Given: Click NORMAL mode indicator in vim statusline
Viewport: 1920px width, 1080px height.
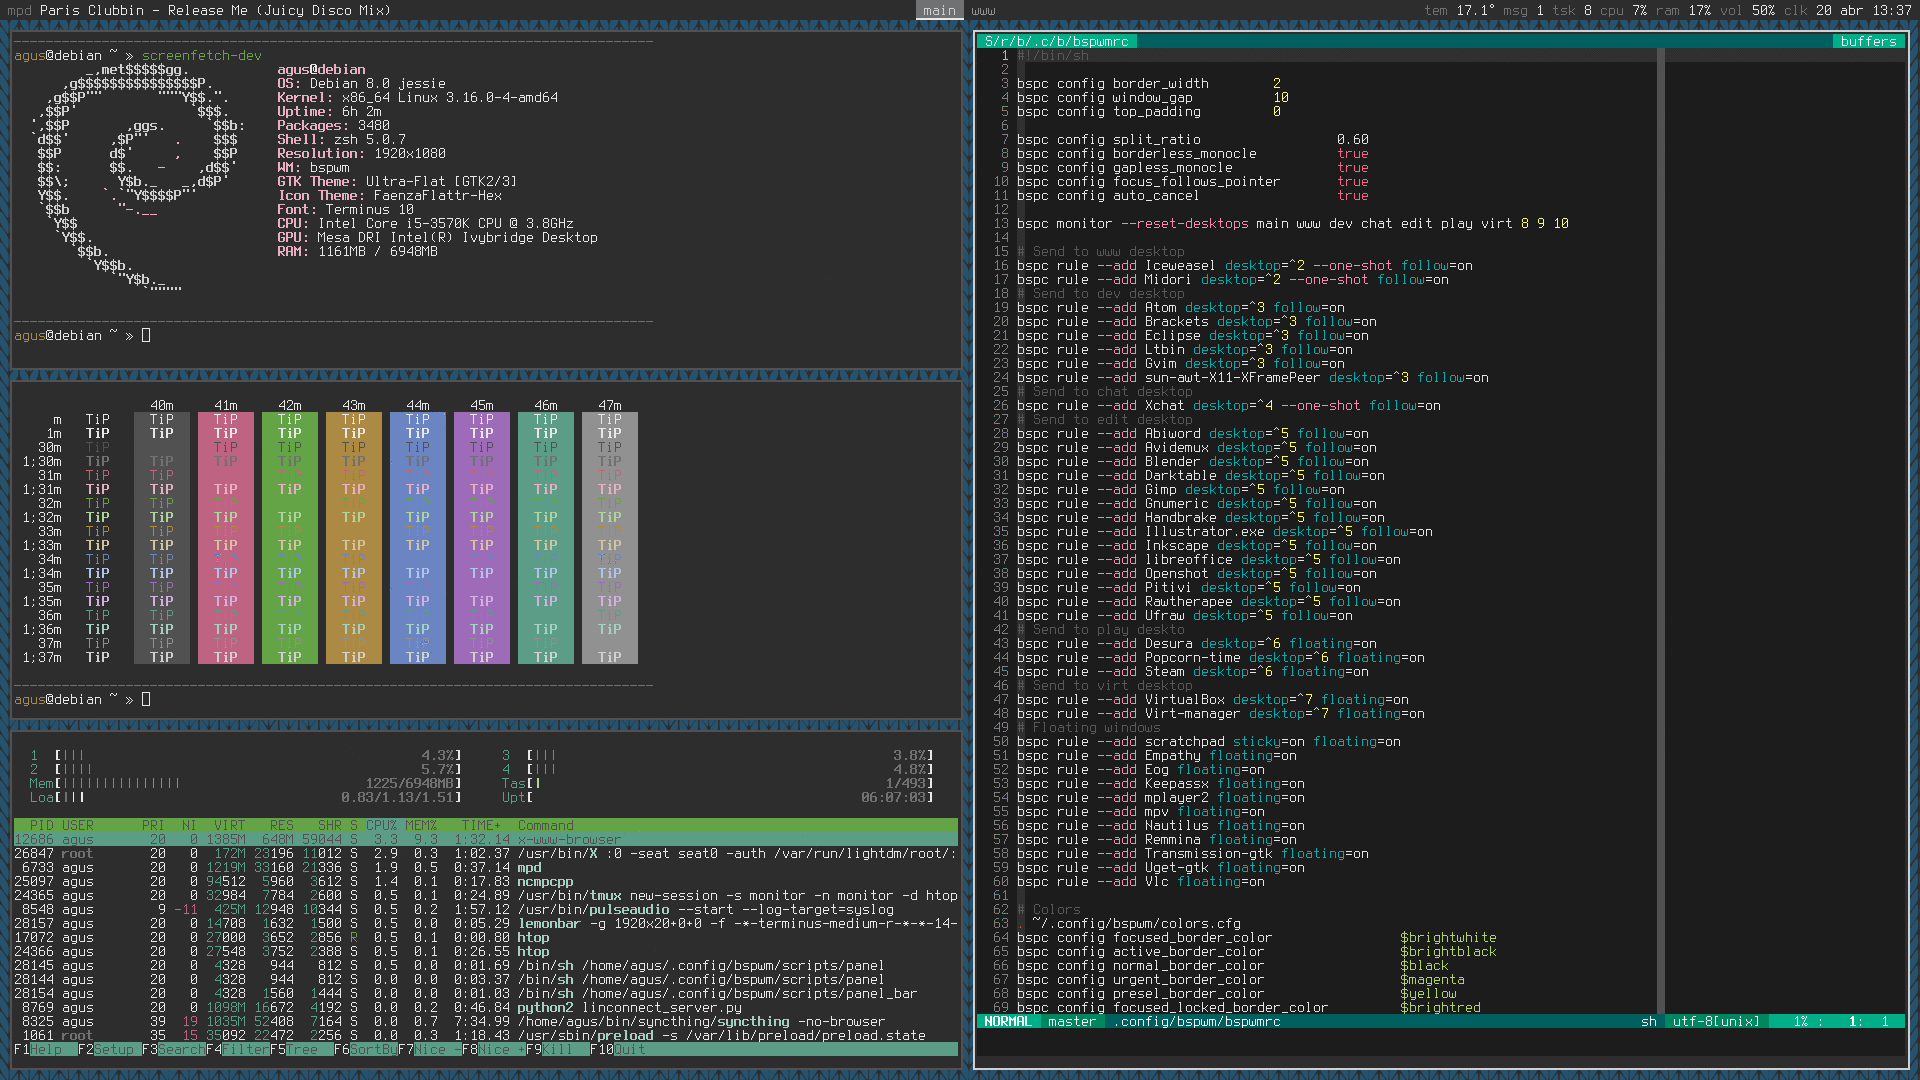Looking at the screenshot, I should 1007,1021.
